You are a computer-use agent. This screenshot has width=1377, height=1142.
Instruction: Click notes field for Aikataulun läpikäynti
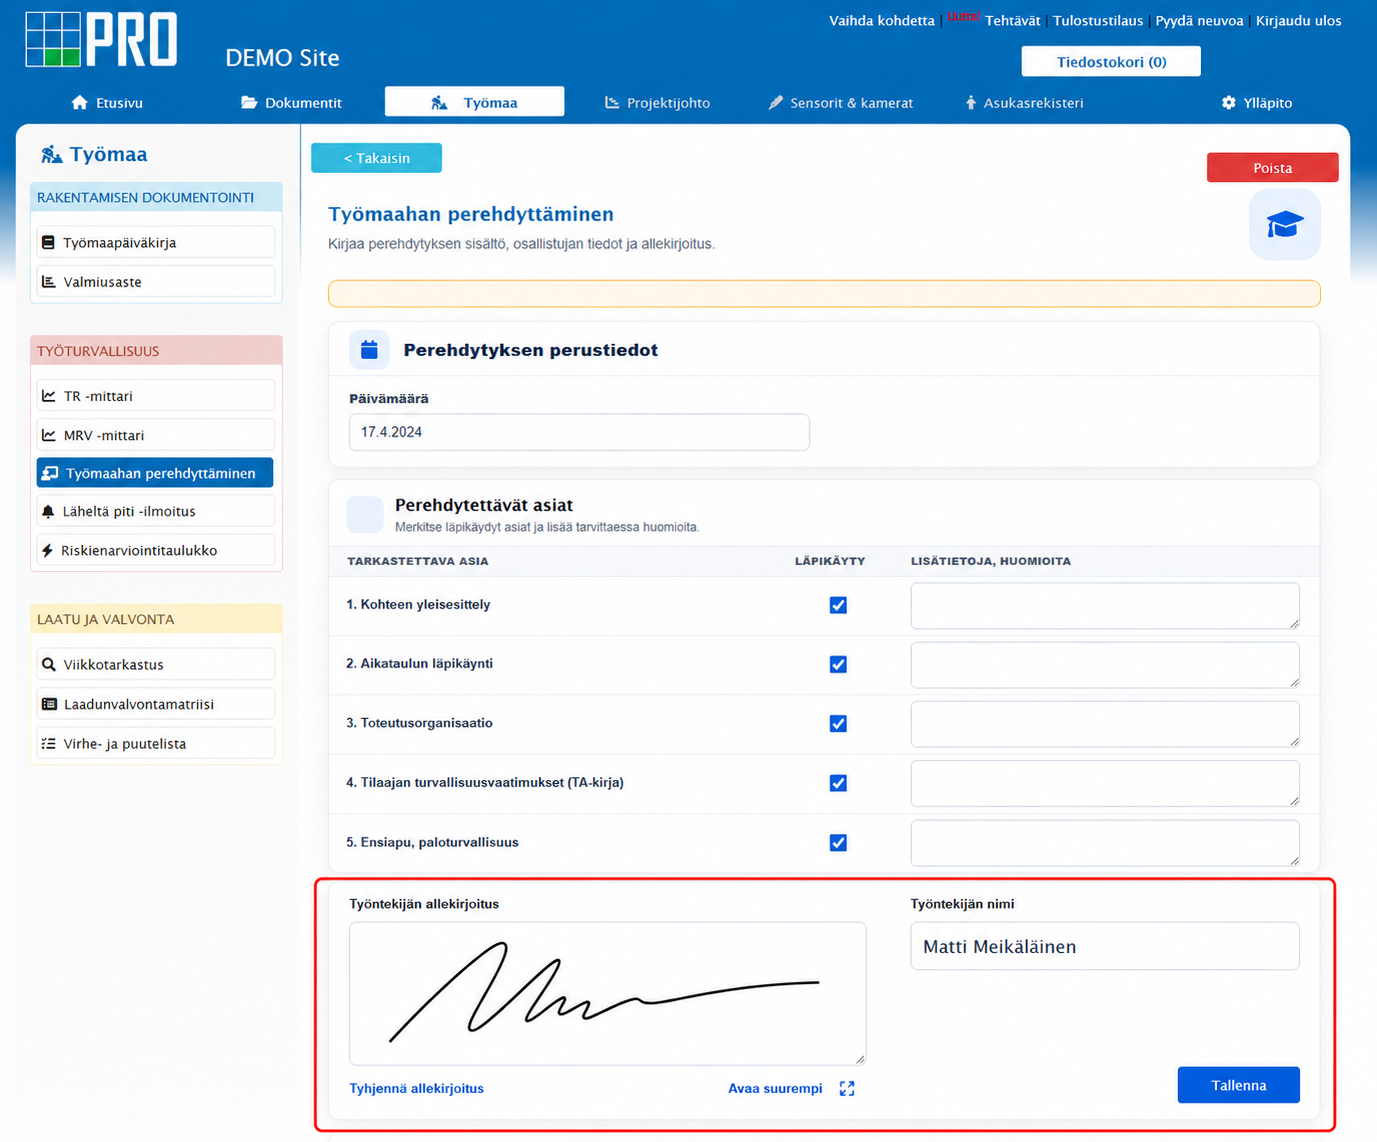point(1105,665)
